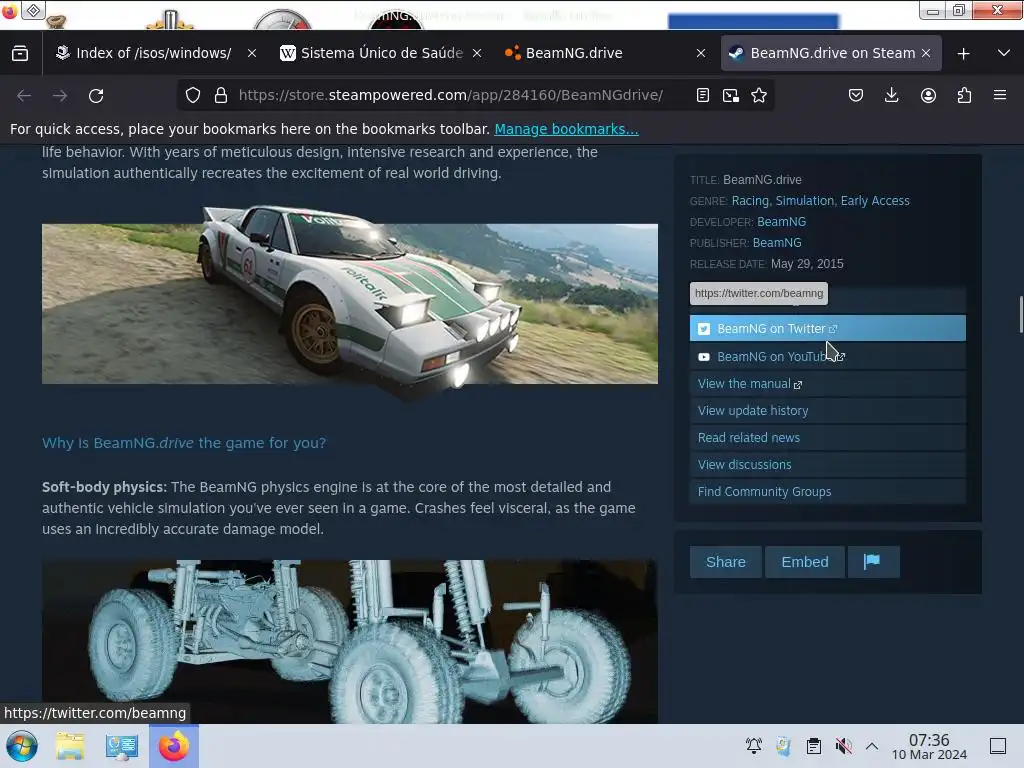Open the Firefox hamburger menu
Image resolution: width=1024 pixels, height=768 pixels.
point(1000,95)
